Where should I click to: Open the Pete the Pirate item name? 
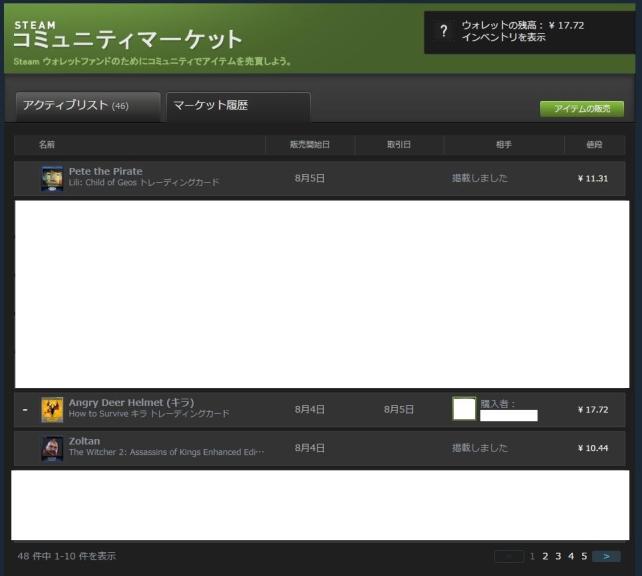click(x=106, y=171)
